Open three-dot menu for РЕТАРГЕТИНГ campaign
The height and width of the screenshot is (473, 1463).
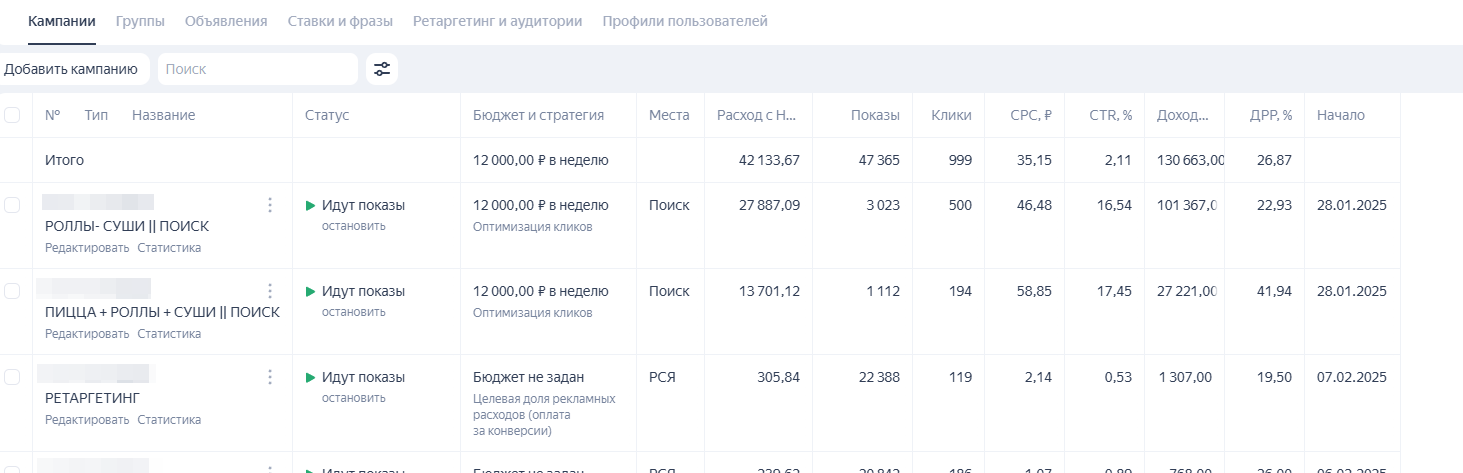[269, 377]
